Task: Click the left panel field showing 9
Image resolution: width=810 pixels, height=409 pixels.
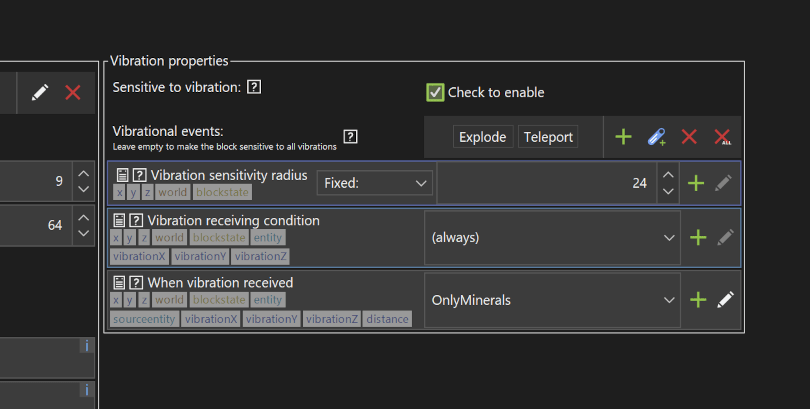Action: pos(36,181)
